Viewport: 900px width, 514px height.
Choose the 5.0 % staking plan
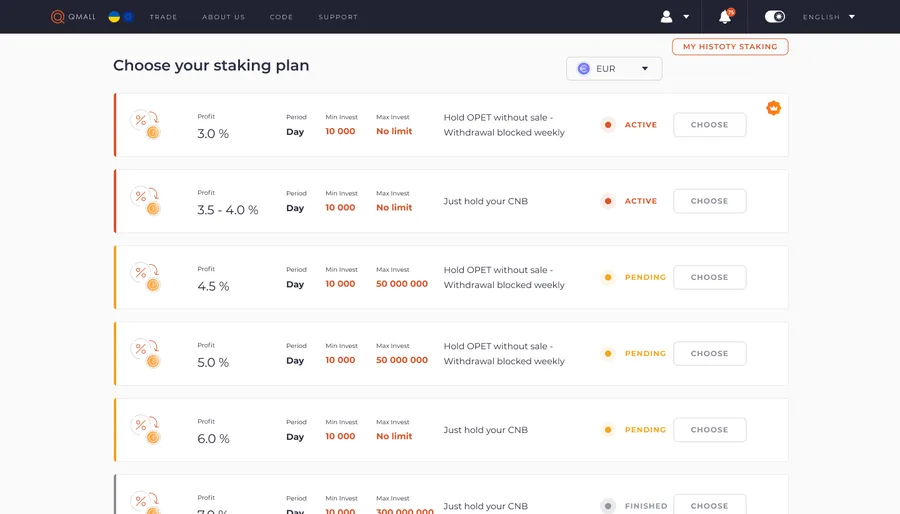709,353
